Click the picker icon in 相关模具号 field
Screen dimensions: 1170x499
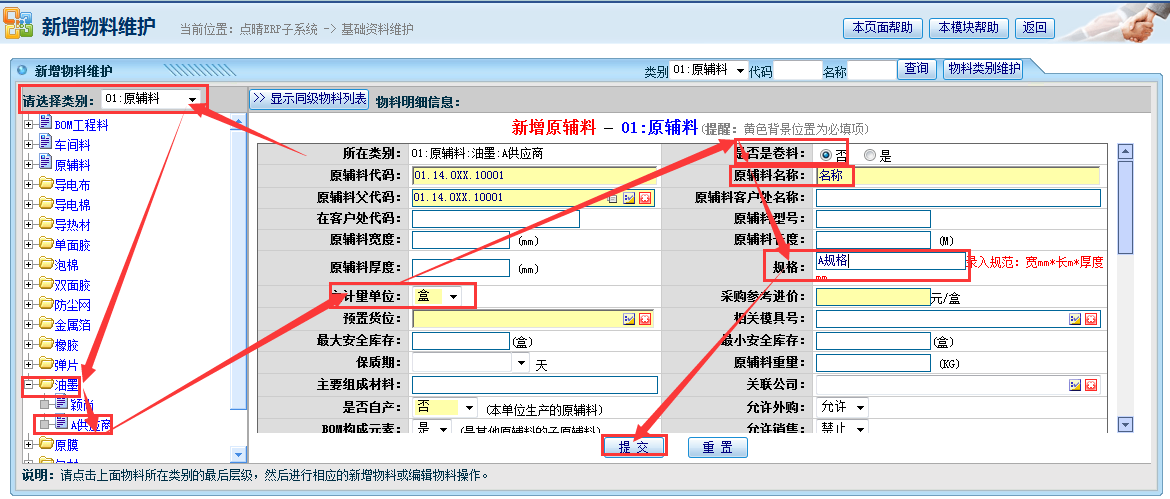1075,319
